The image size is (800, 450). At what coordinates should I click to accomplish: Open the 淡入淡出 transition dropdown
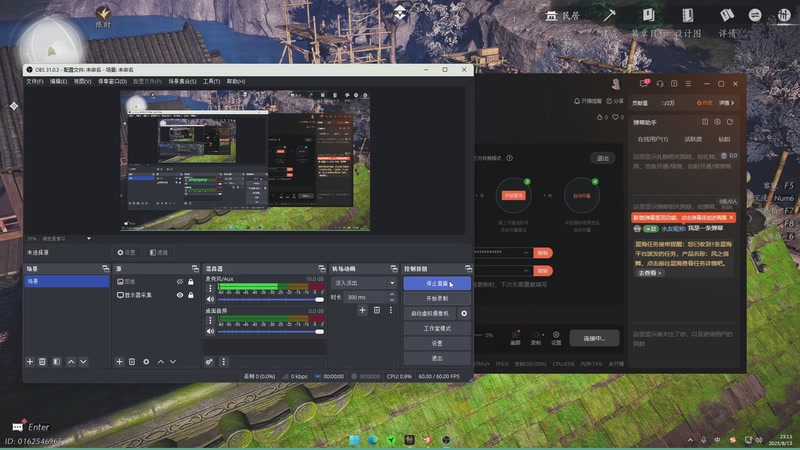click(x=364, y=283)
